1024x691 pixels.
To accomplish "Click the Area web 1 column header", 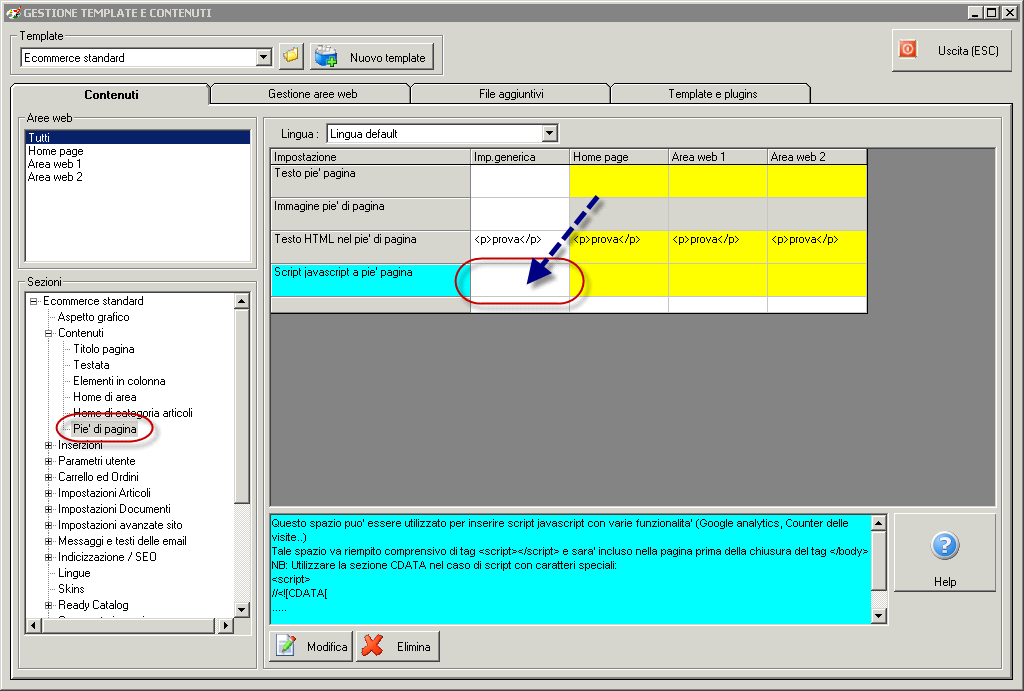I will point(718,157).
